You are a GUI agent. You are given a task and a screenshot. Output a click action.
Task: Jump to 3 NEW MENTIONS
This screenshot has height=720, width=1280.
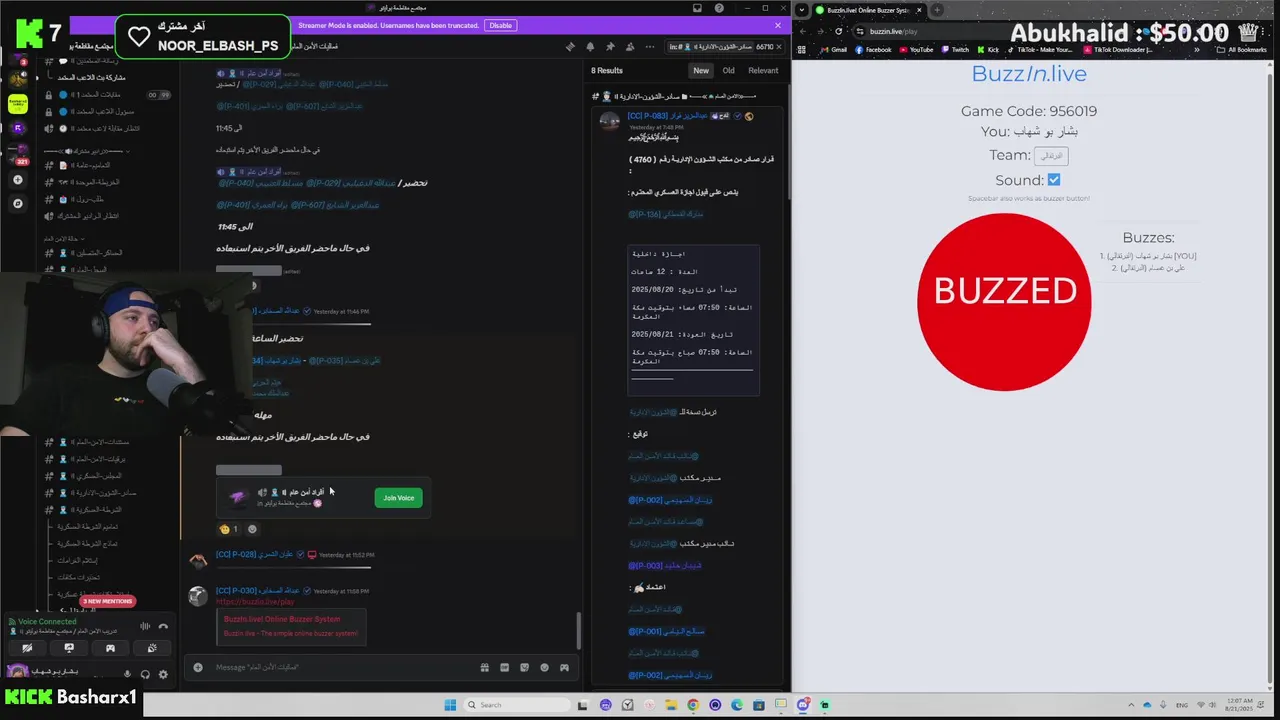pos(108,601)
